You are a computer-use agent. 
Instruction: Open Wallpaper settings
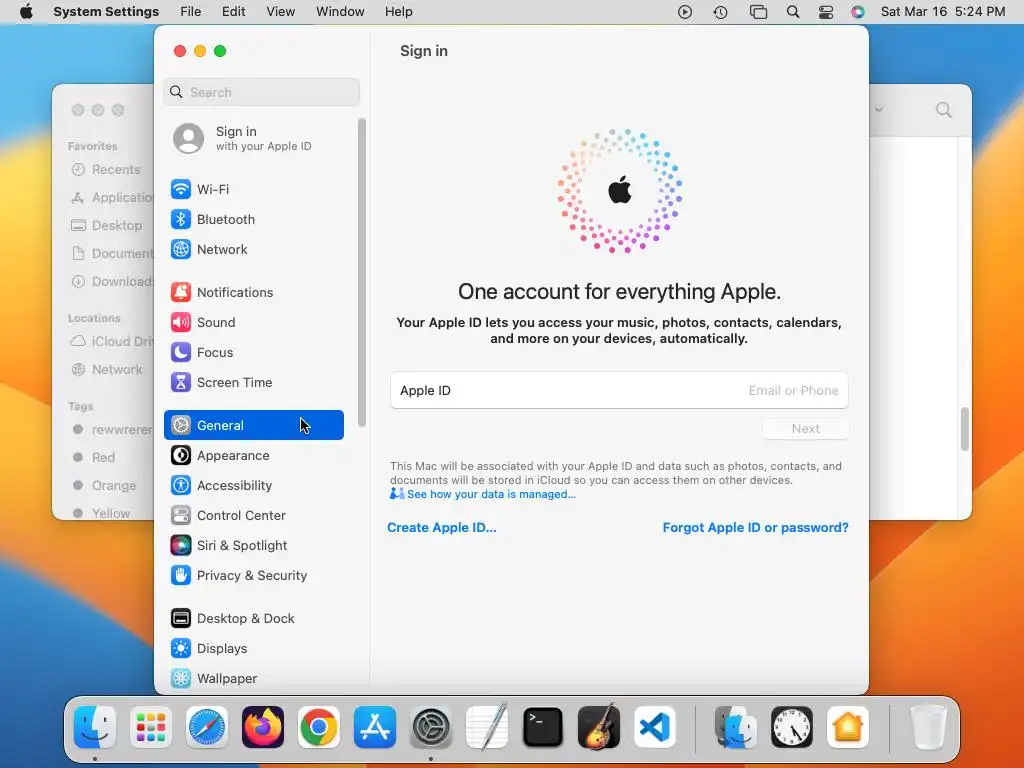point(253,679)
